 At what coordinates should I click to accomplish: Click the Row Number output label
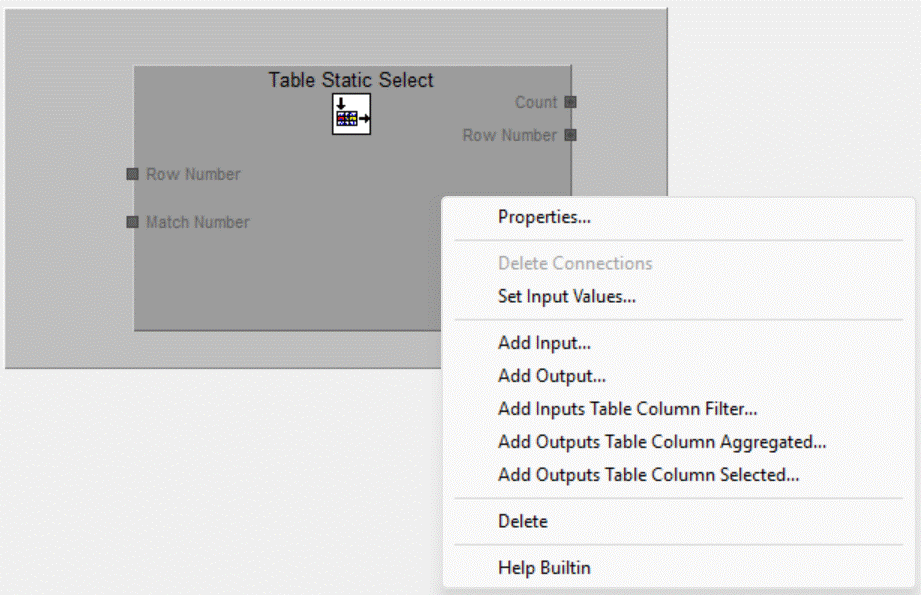coord(509,135)
